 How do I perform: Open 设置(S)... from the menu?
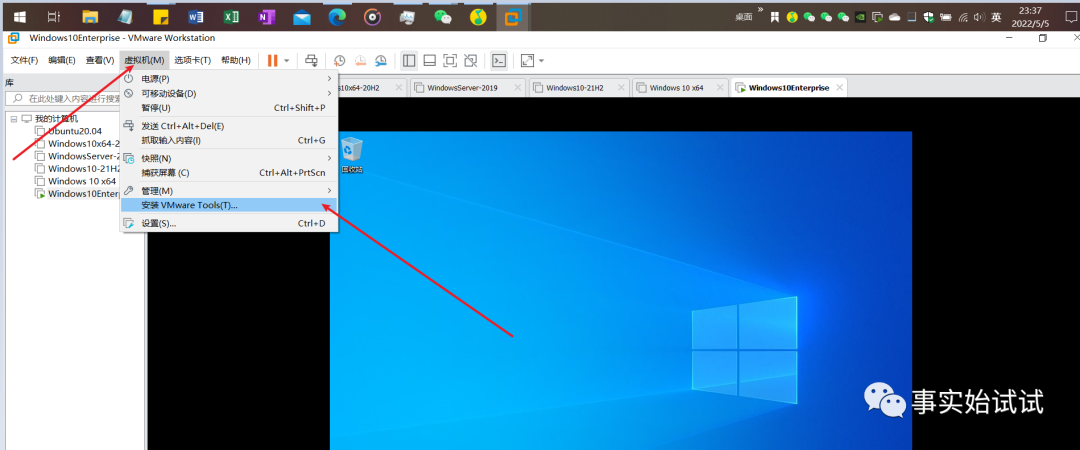click(x=229, y=223)
